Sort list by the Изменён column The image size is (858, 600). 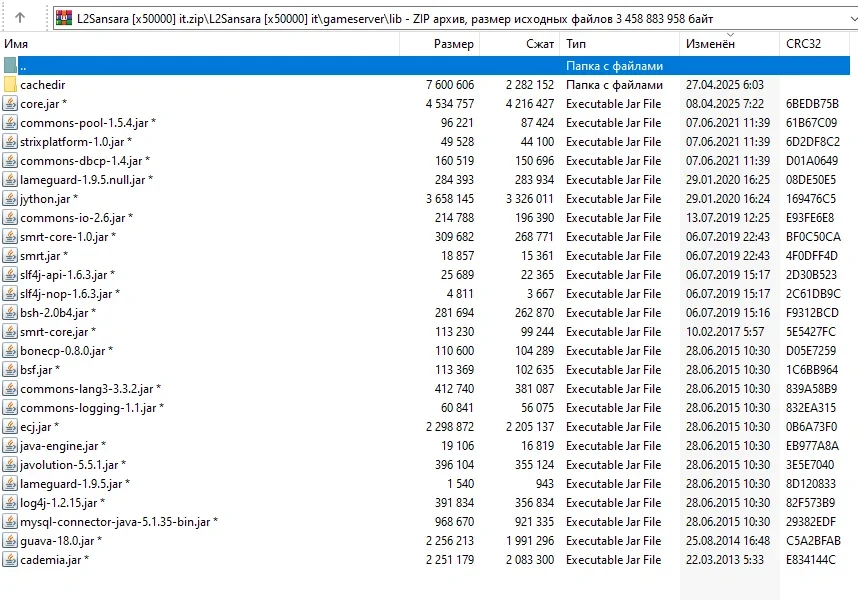[710, 44]
